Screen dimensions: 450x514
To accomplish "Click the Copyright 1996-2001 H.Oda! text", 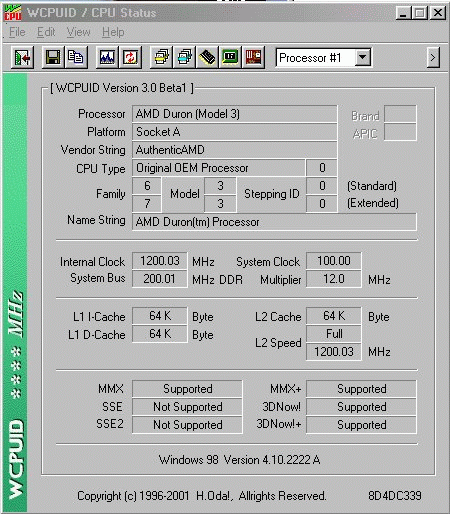I will tap(201, 496).
